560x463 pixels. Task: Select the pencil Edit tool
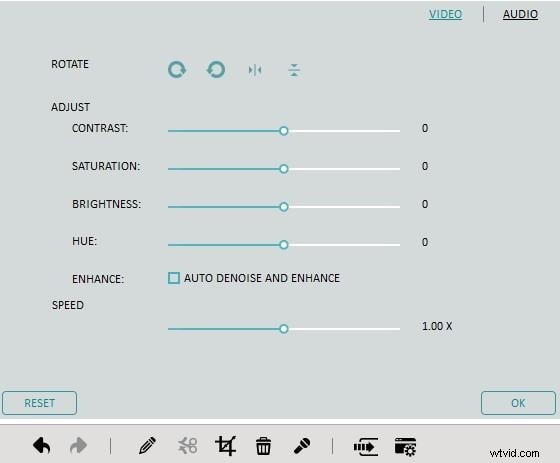[147, 445]
